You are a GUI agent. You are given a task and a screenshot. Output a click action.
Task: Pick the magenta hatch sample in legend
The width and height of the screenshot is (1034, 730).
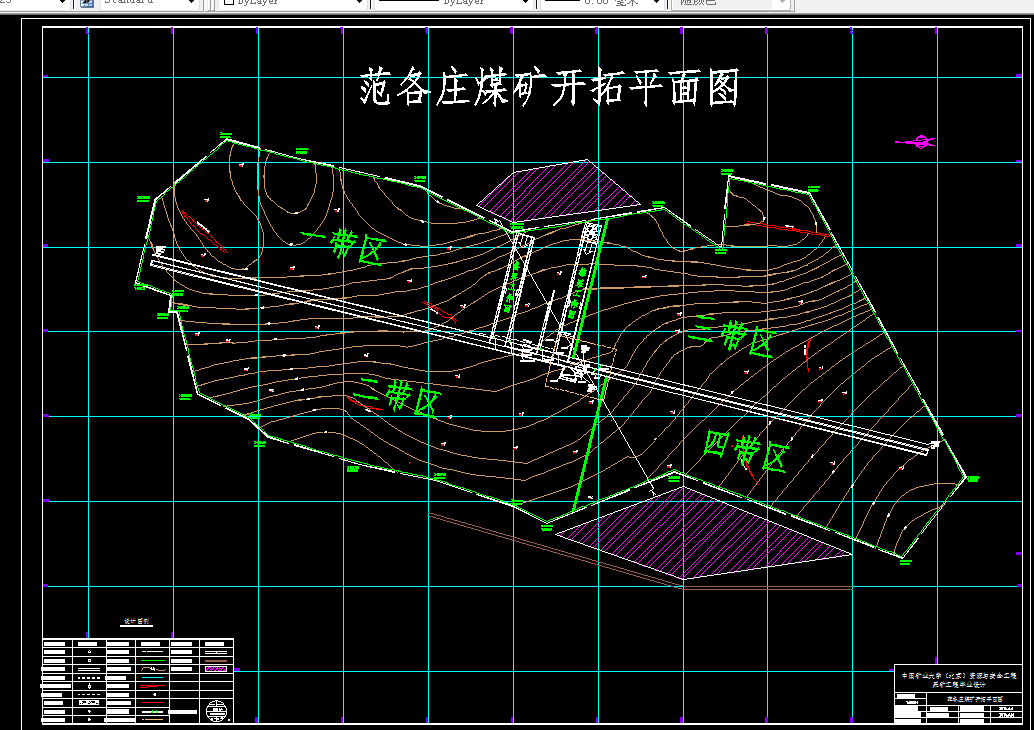tap(216, 669)
